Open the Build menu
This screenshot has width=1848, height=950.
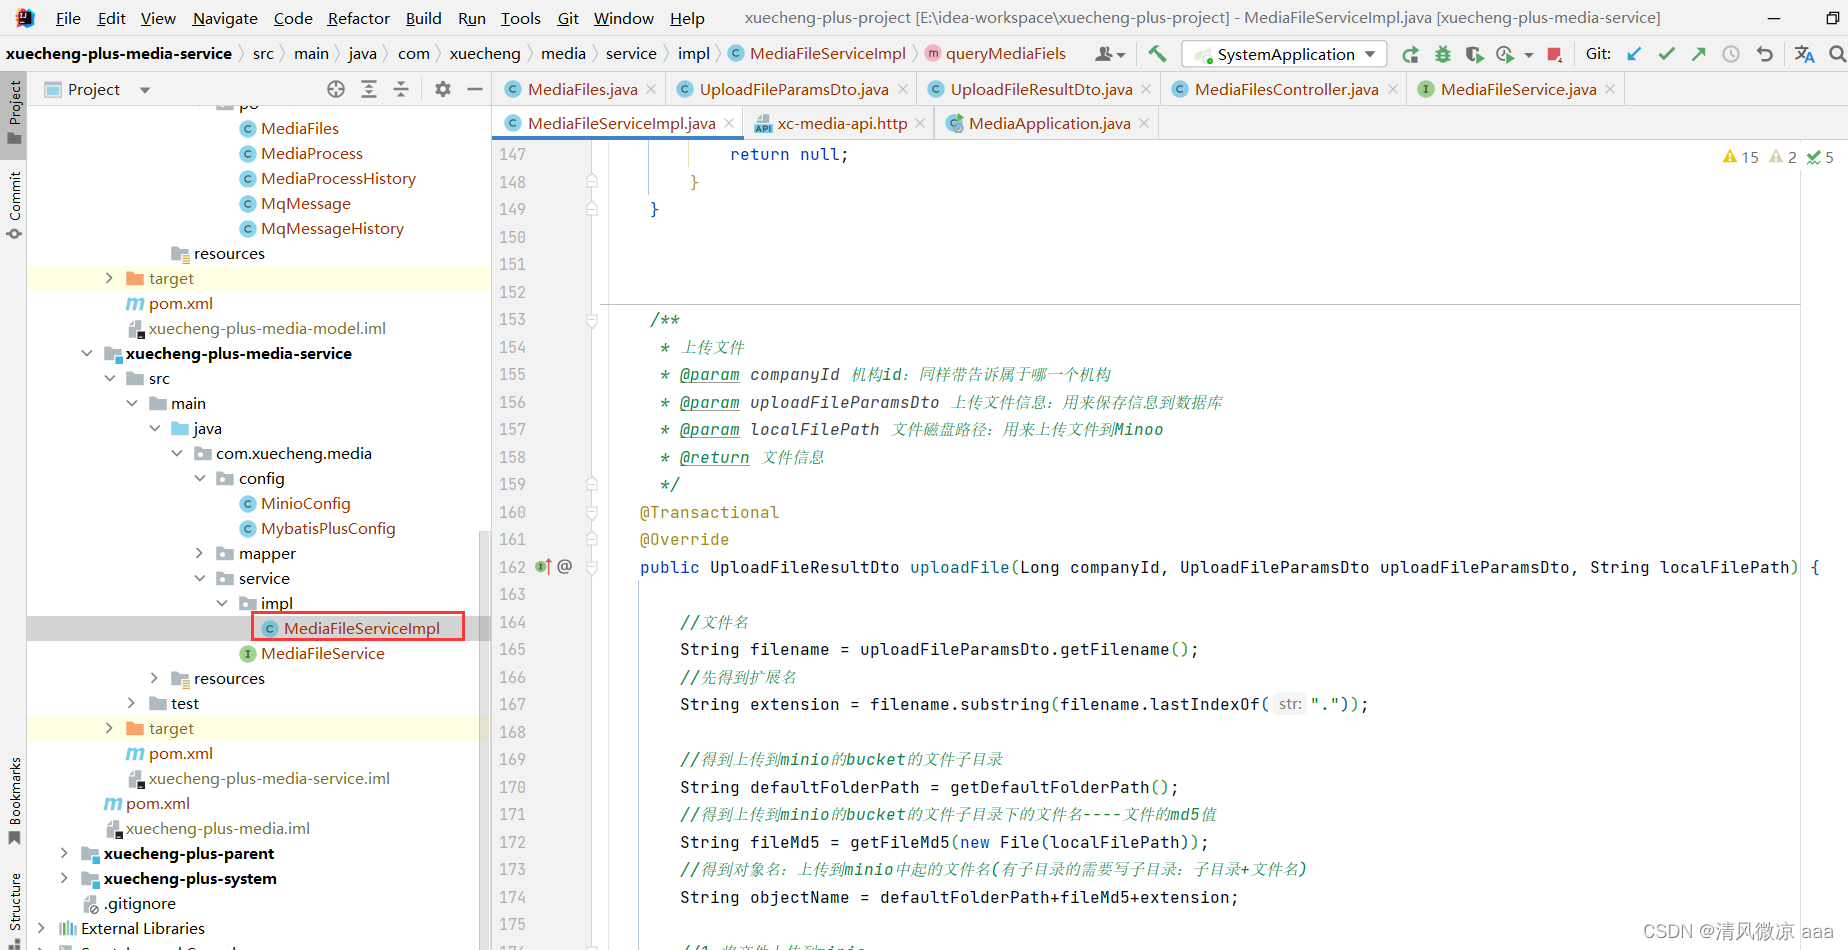tap(423, 18)
